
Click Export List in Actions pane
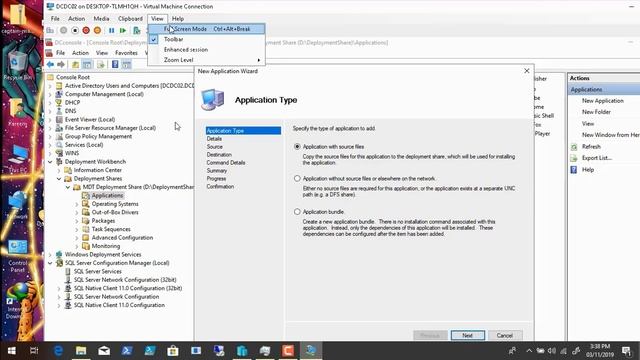point(597,158)
